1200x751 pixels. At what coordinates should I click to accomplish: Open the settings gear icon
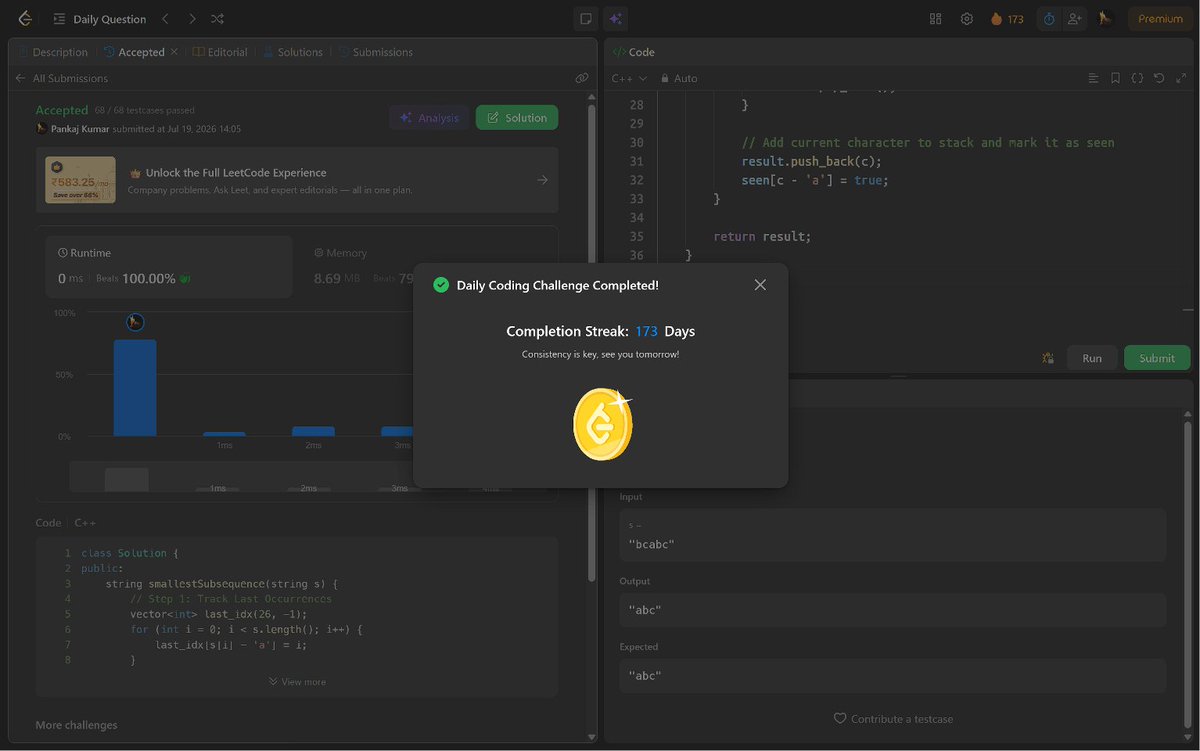967,19
